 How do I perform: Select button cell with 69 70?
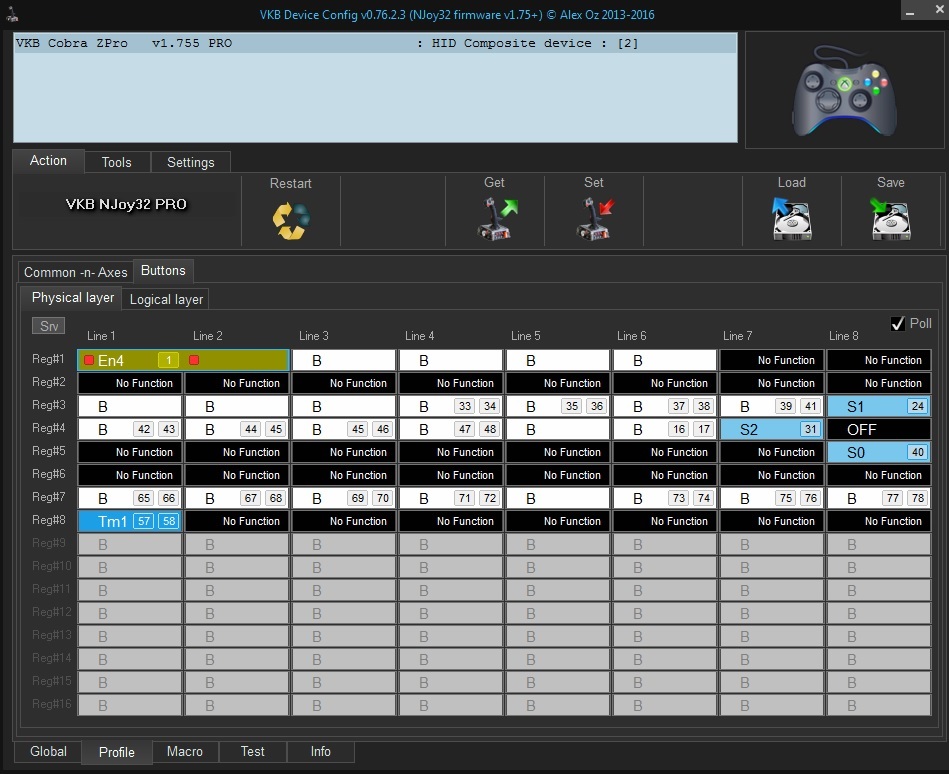344,498
